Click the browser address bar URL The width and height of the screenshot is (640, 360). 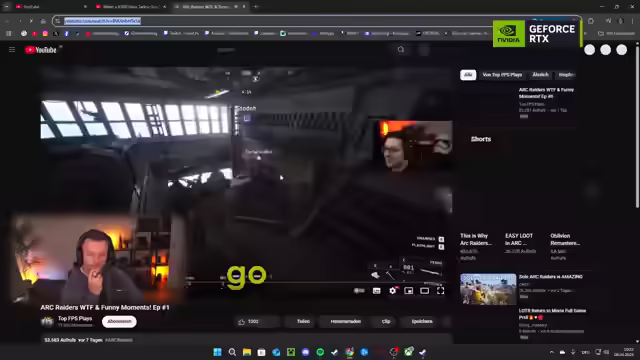[x=102, y=21]
